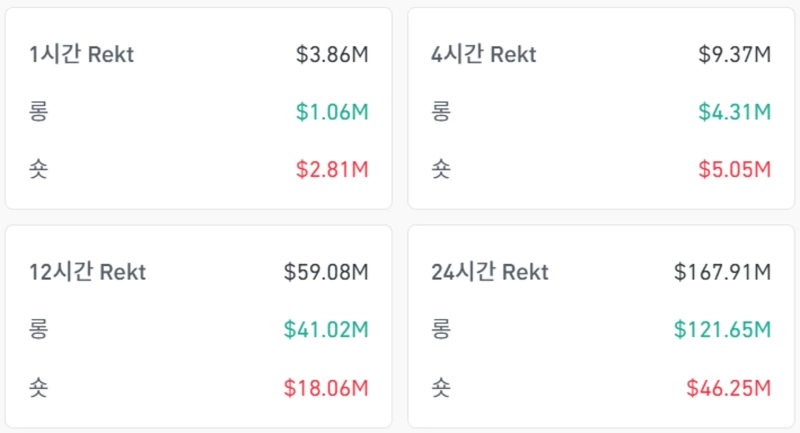Click the red $46.25M short amount

(x=728, y=386)
